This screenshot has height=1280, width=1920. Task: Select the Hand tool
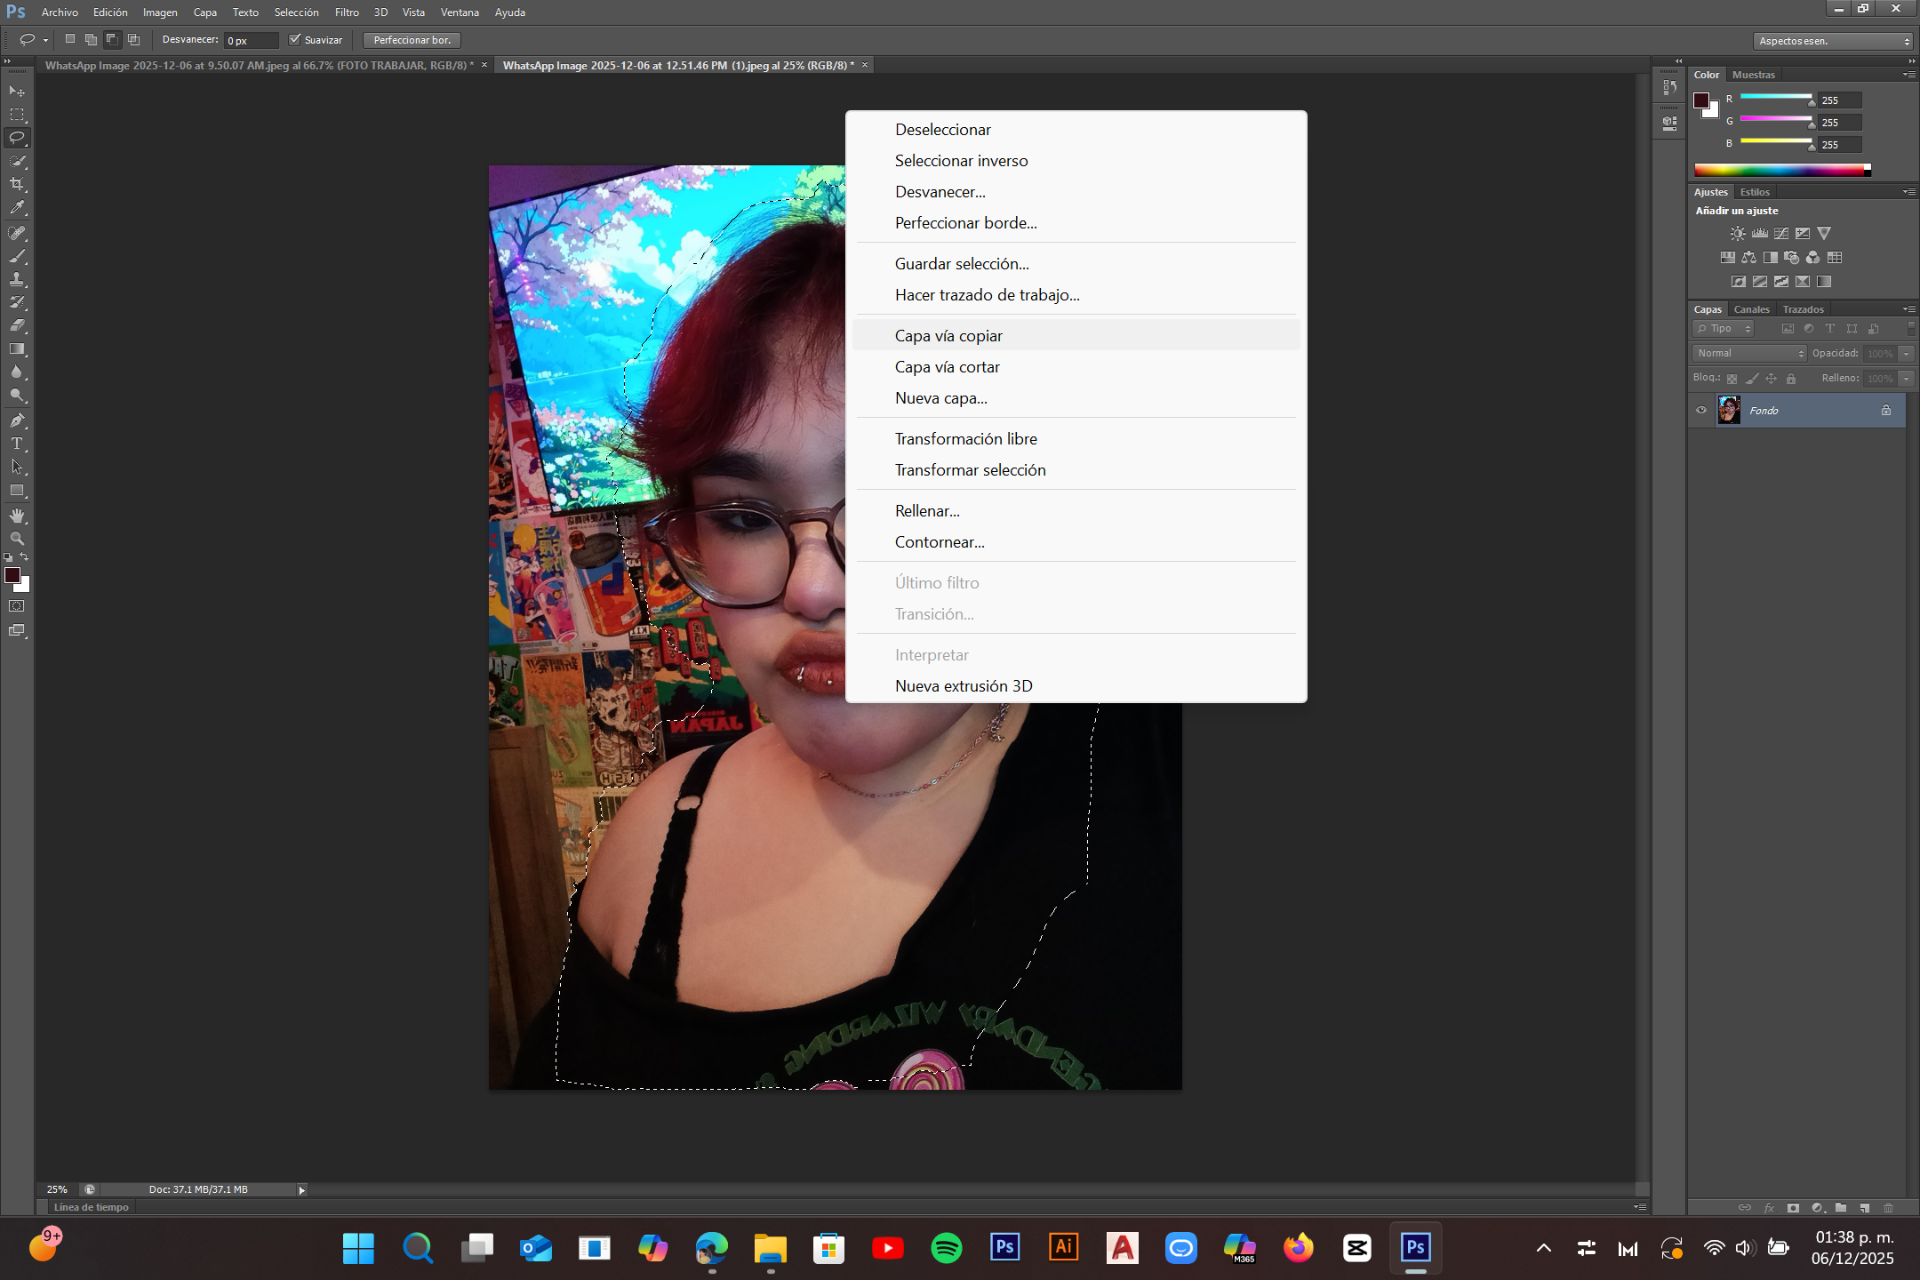(17, 515)
